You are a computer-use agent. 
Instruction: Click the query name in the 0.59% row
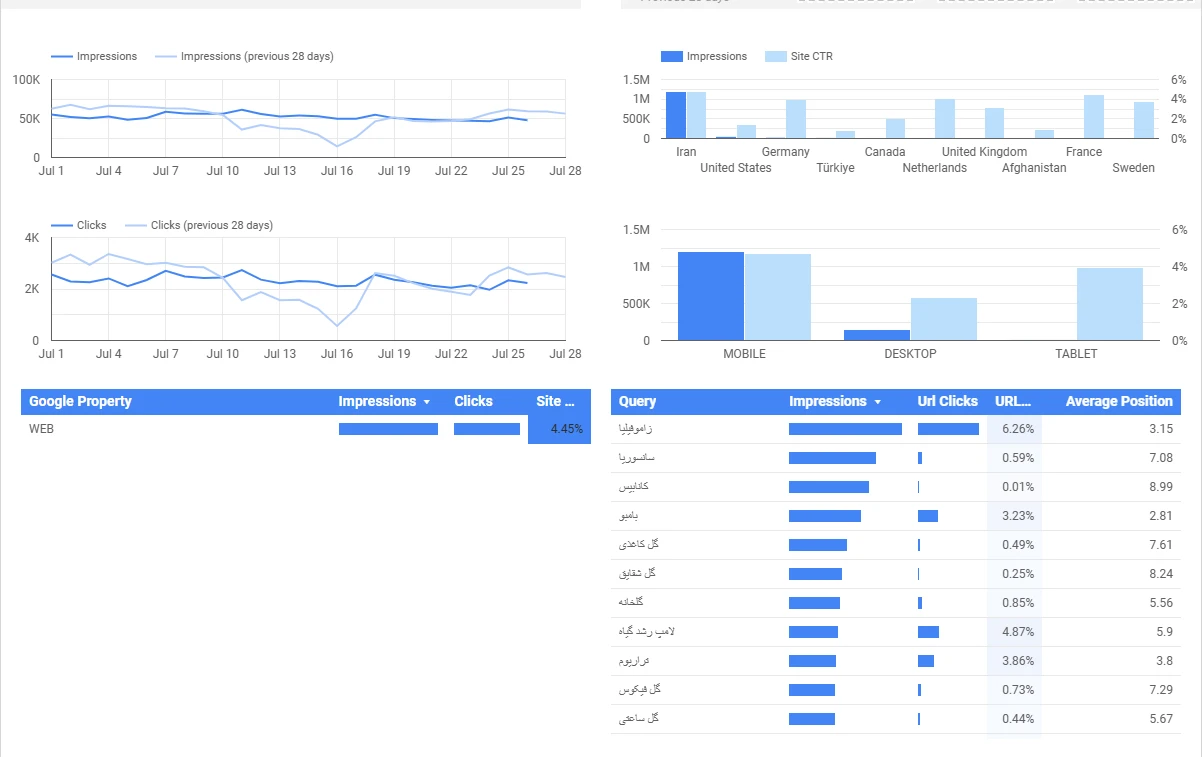pyautogui.click(x=637, y=458)
